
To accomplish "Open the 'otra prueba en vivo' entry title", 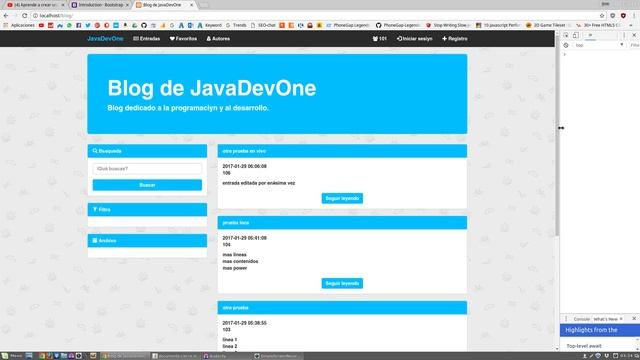I will click(x=244, y=151).
